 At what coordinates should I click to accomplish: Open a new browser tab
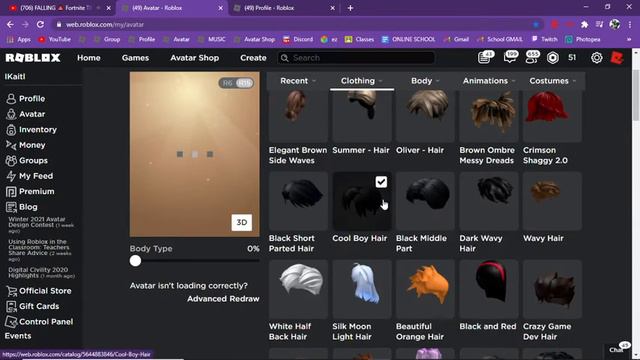click(350, 8)
